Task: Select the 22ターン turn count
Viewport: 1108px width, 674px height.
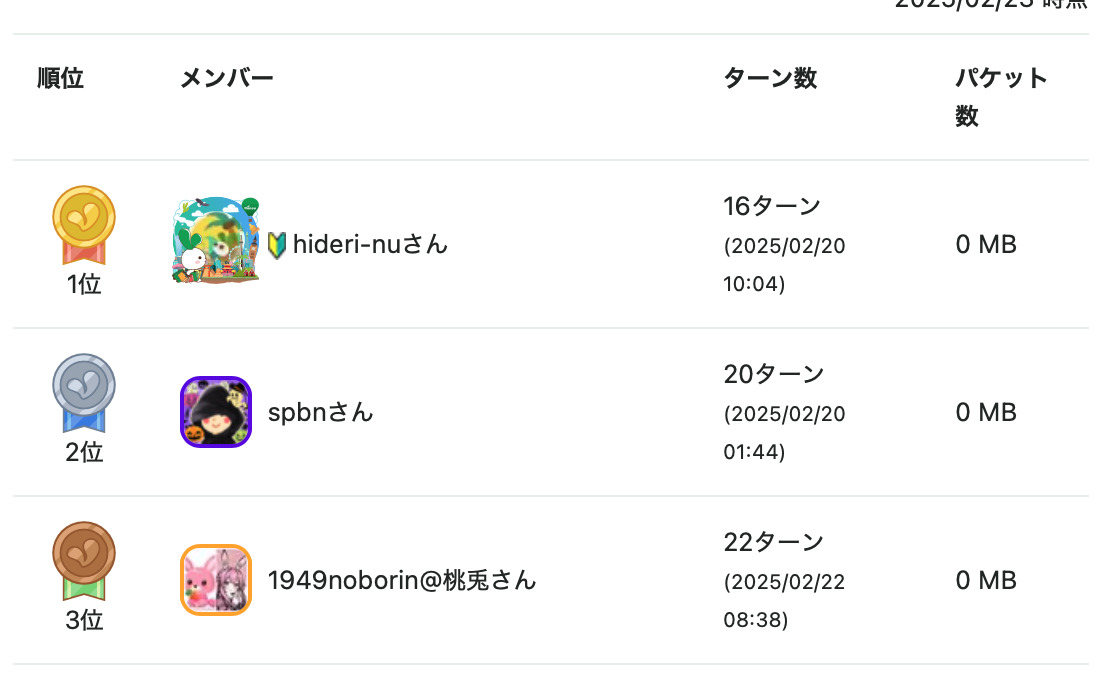Action: (773, 543)
